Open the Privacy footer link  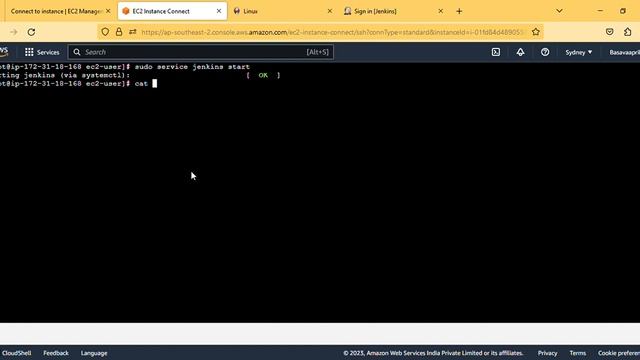coord(547,353)
